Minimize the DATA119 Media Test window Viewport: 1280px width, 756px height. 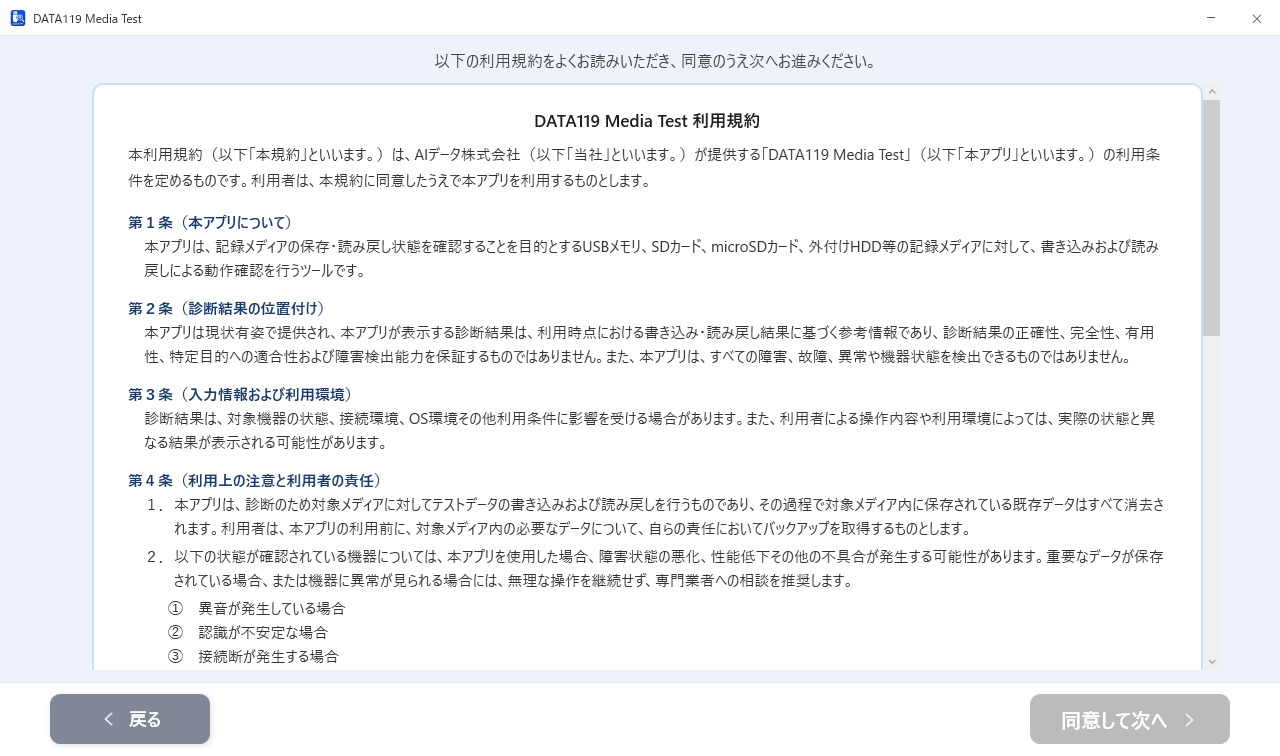1211,18
